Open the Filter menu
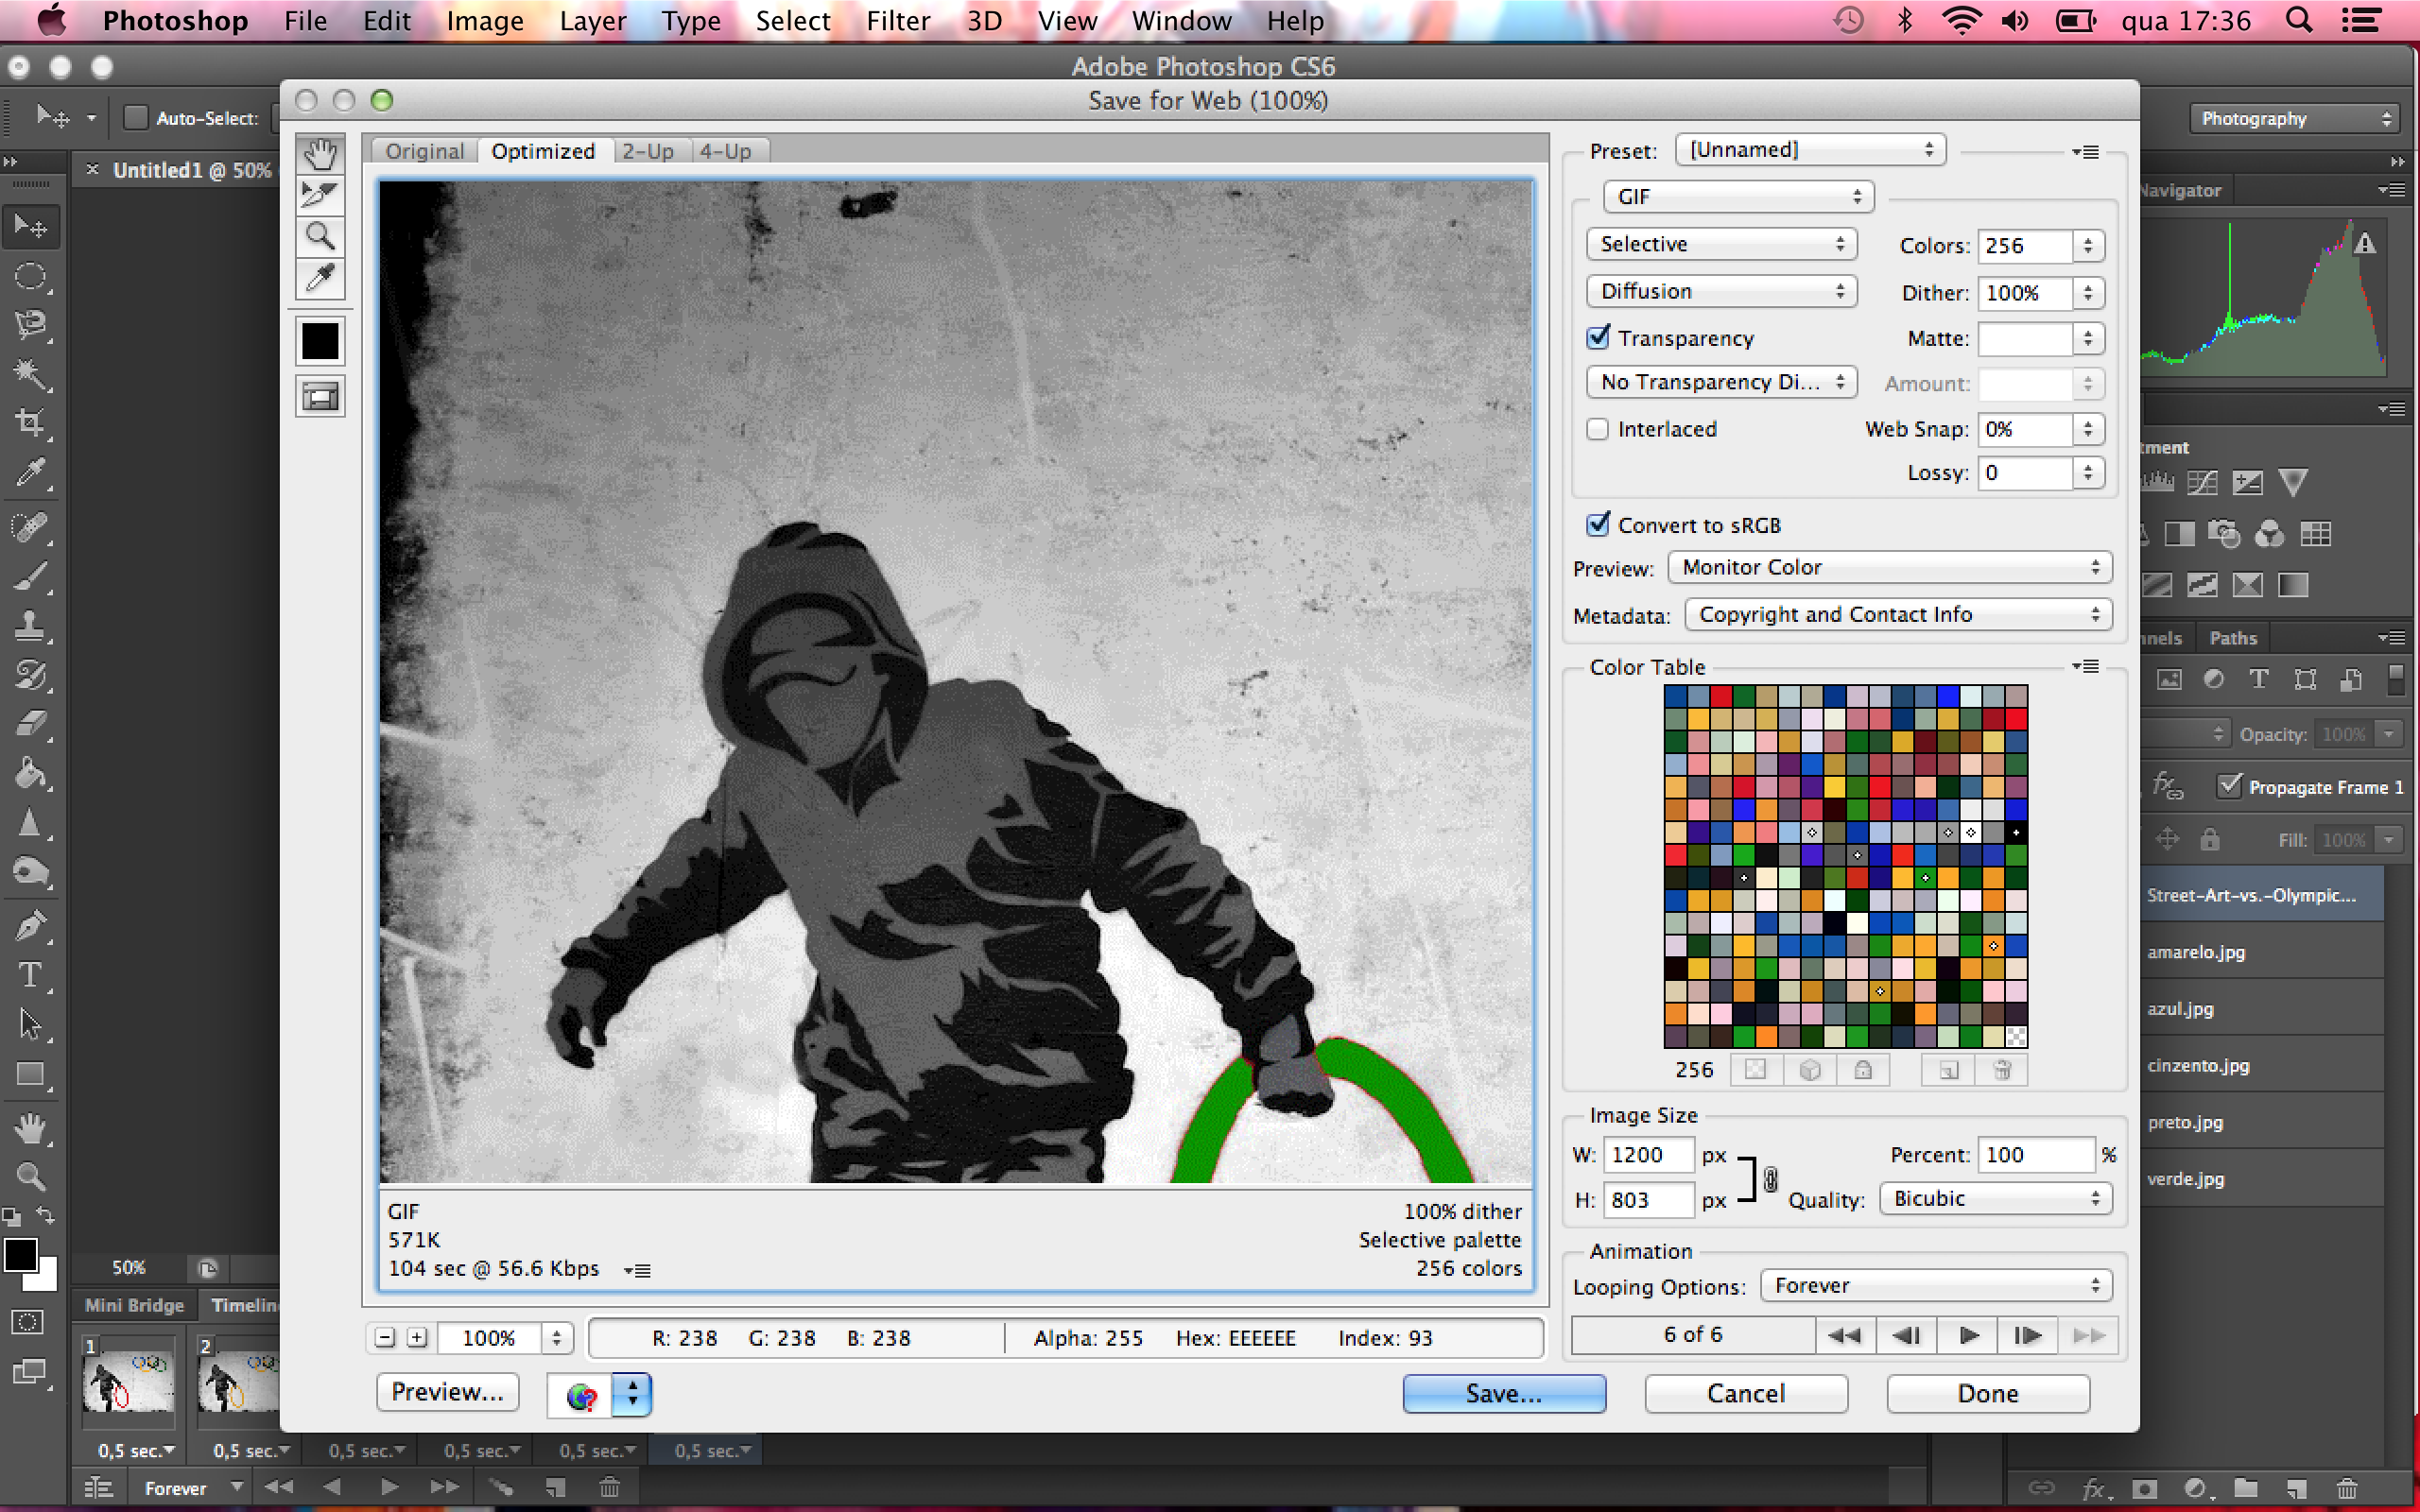The image size is (2420, 1512). point(898,21)
